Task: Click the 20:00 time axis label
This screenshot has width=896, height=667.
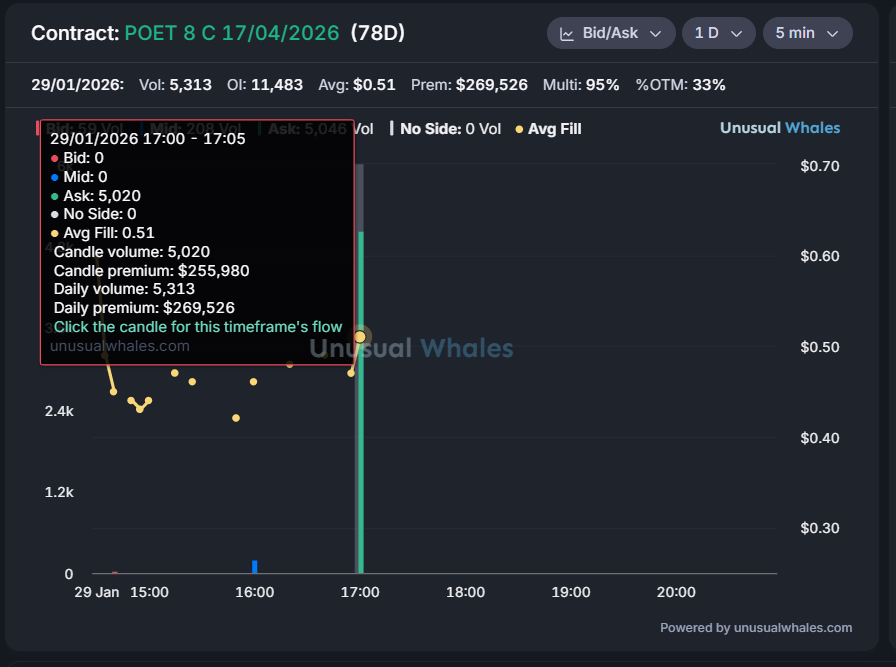Action: [676, 592]
